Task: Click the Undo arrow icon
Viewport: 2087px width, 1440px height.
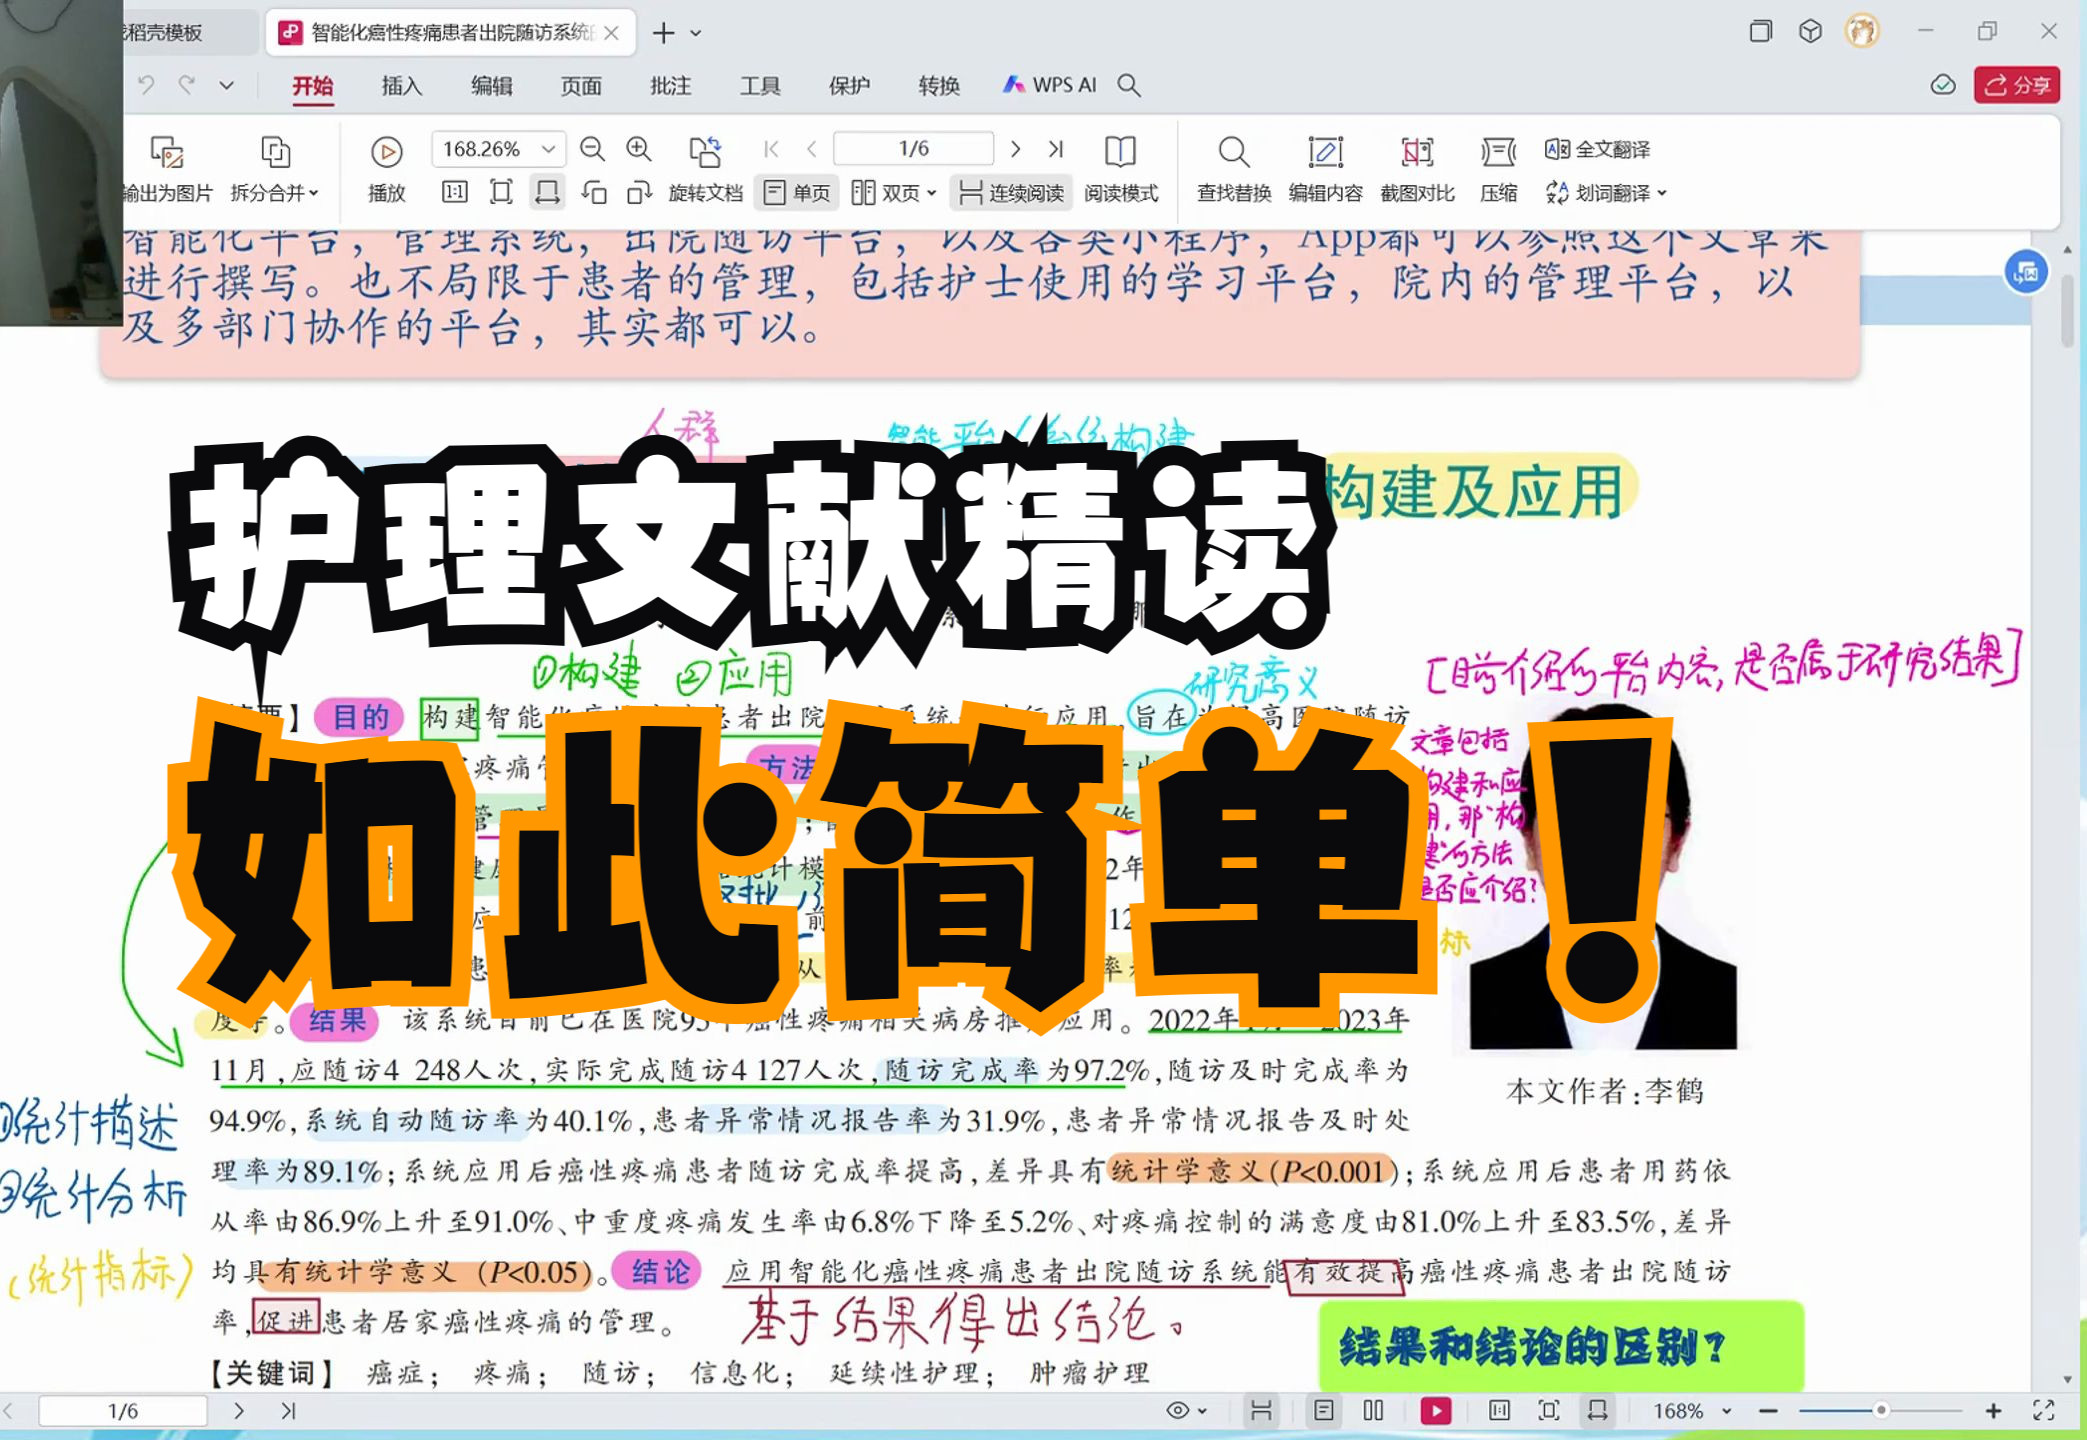Action: [146, 85]
